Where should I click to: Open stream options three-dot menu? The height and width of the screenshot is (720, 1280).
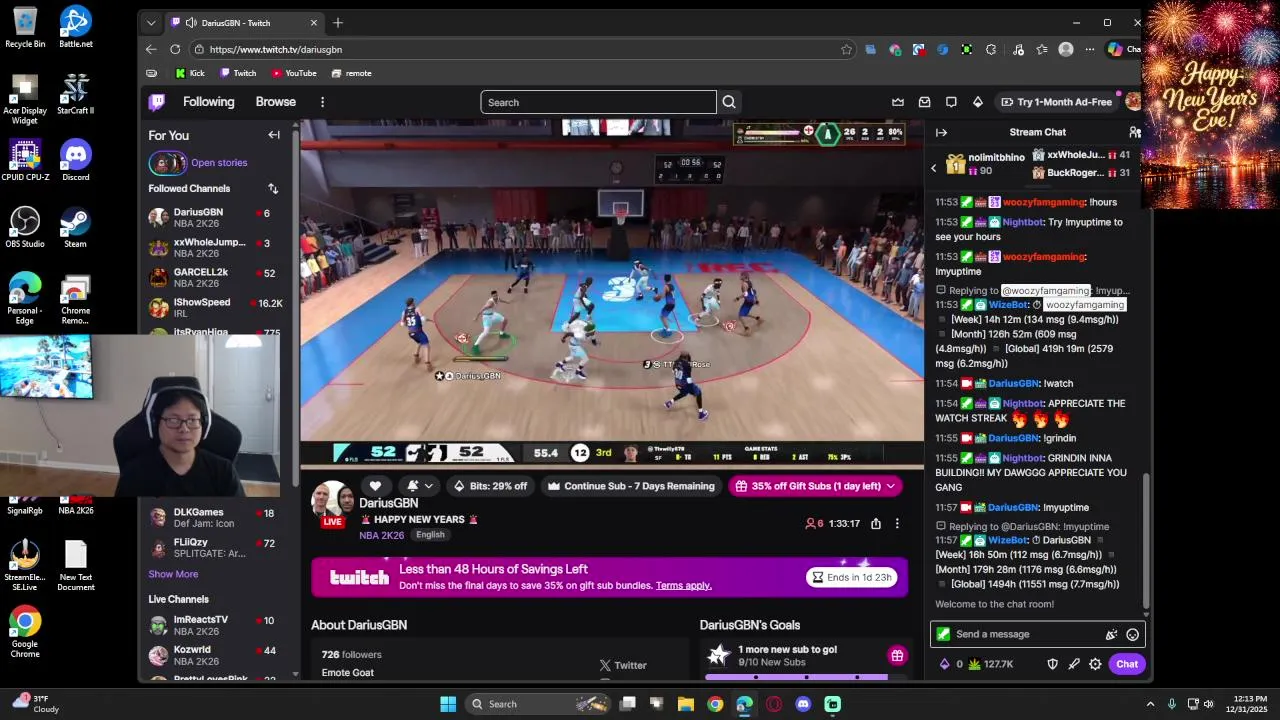(897, 523)
